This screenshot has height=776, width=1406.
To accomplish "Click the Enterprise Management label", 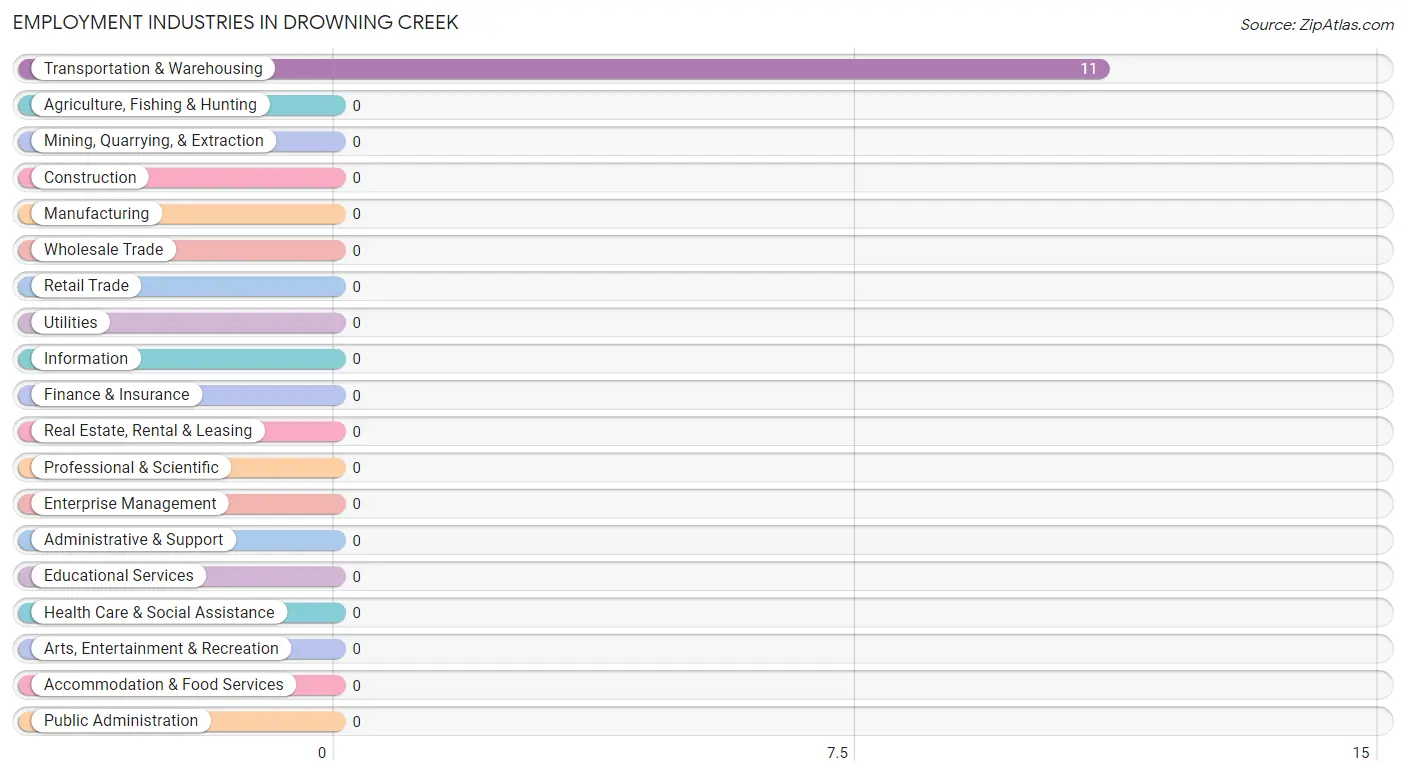I will pyautogui.click(x=130, y=504).
